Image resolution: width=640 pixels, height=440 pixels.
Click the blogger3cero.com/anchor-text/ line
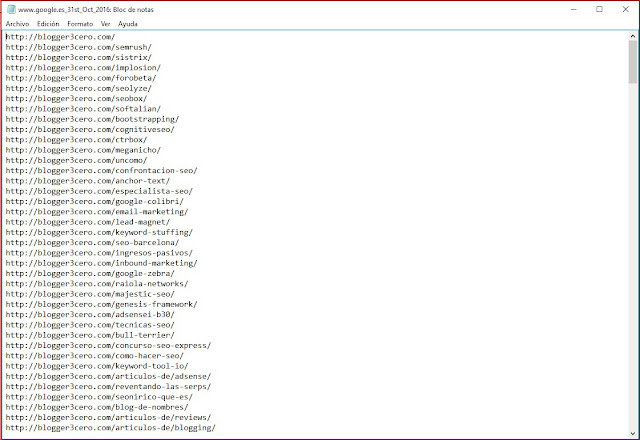pos(88,181)
